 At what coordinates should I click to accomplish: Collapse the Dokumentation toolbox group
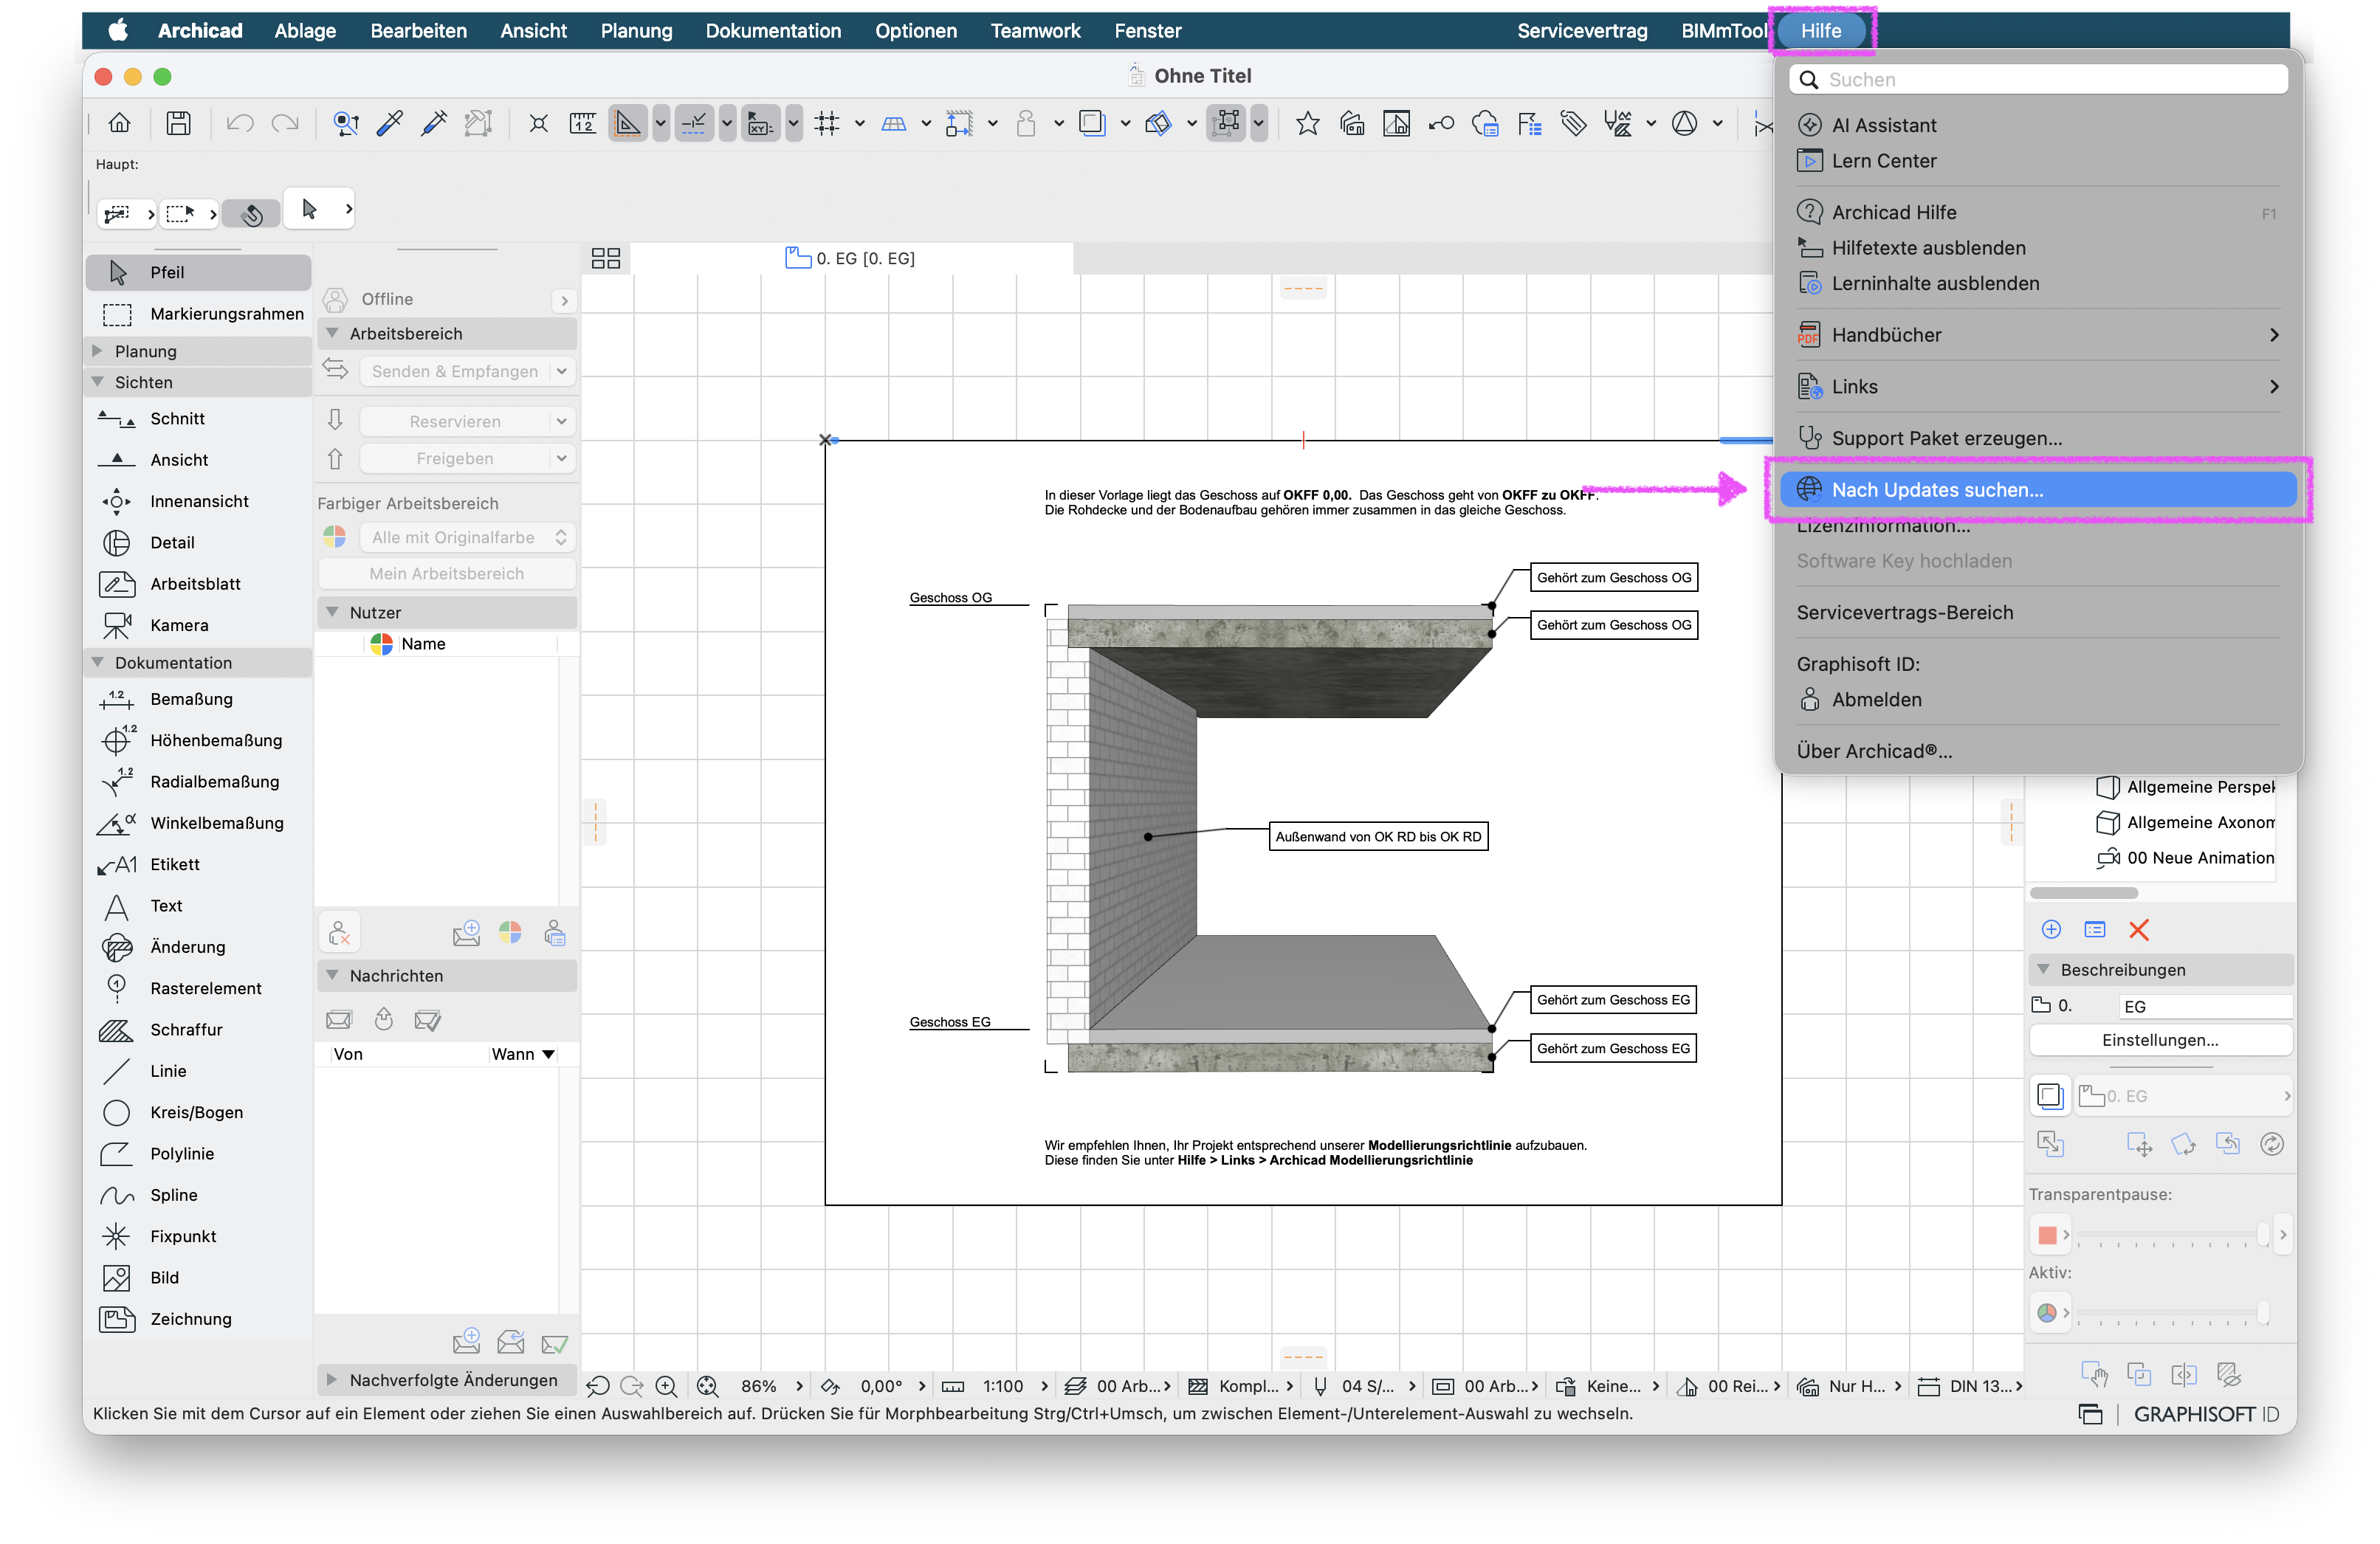click(97, 663)
